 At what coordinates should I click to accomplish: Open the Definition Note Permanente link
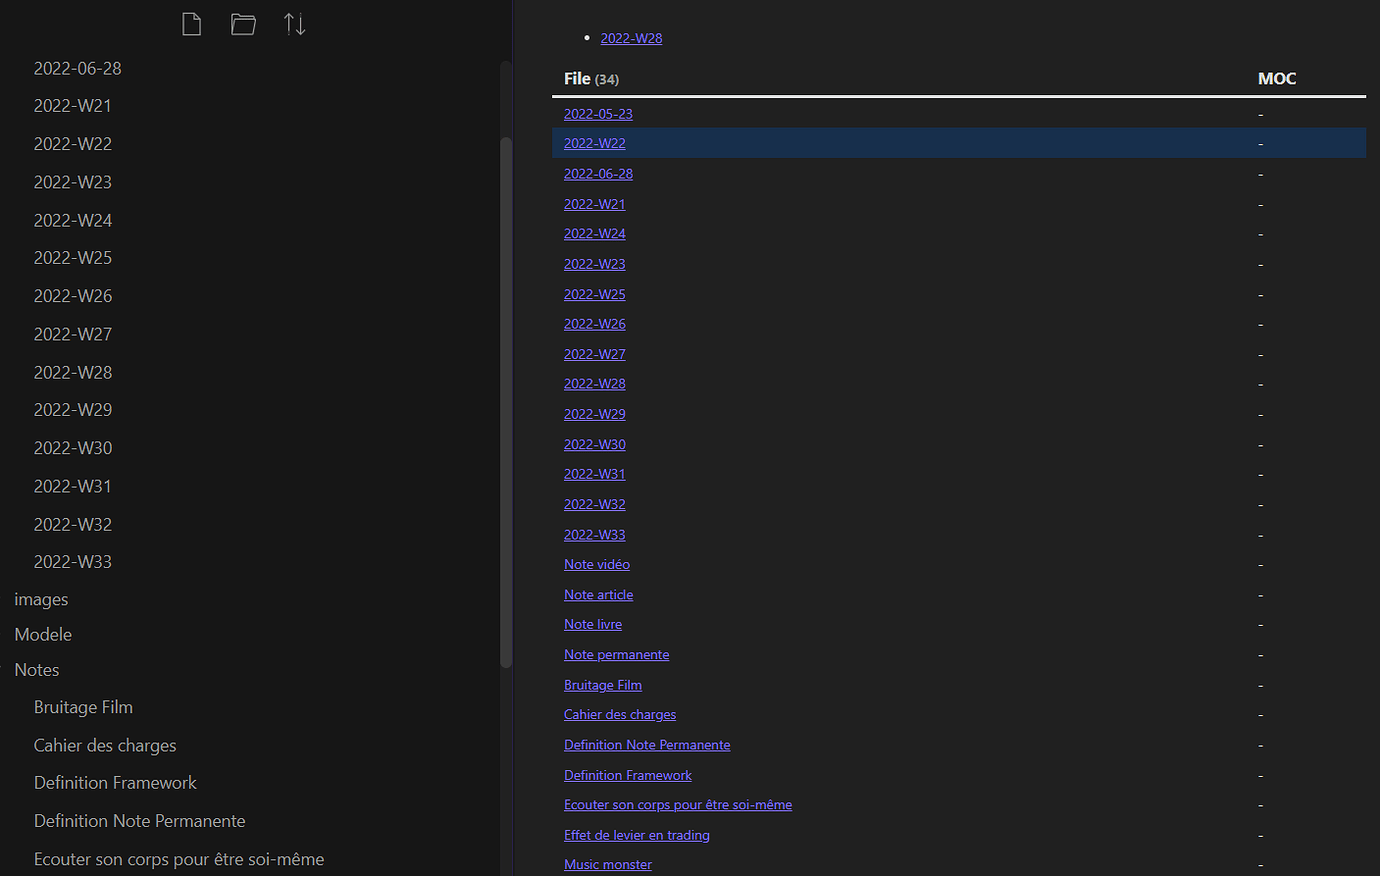[x=647, y=744]
